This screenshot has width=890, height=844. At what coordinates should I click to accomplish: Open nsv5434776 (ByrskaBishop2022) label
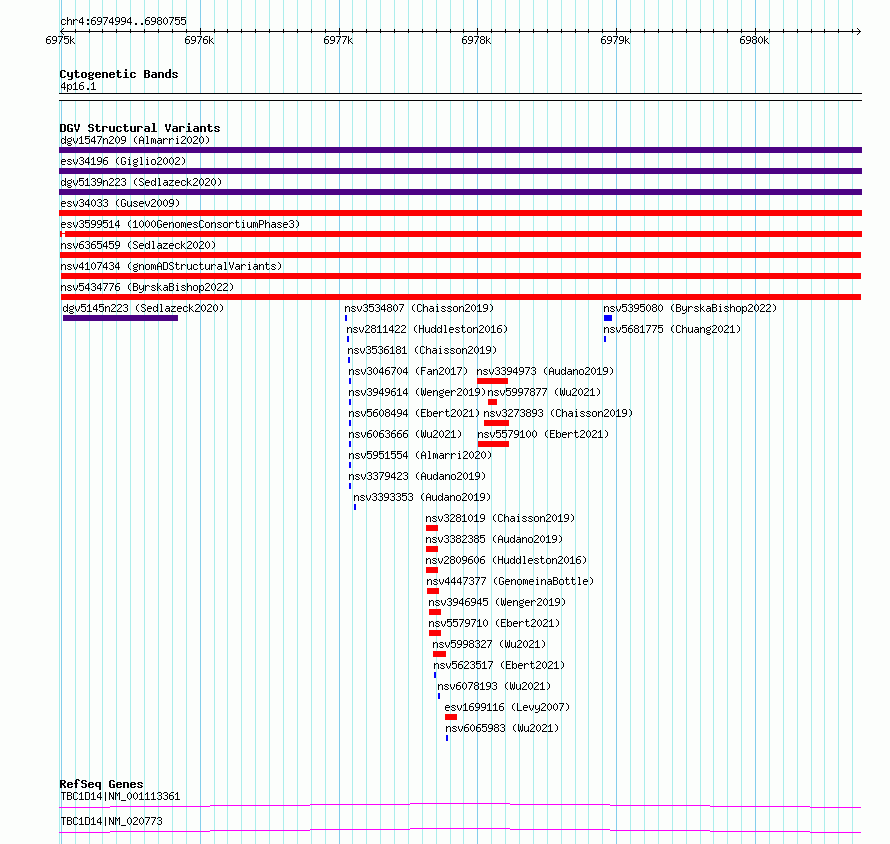click(147, 287)
